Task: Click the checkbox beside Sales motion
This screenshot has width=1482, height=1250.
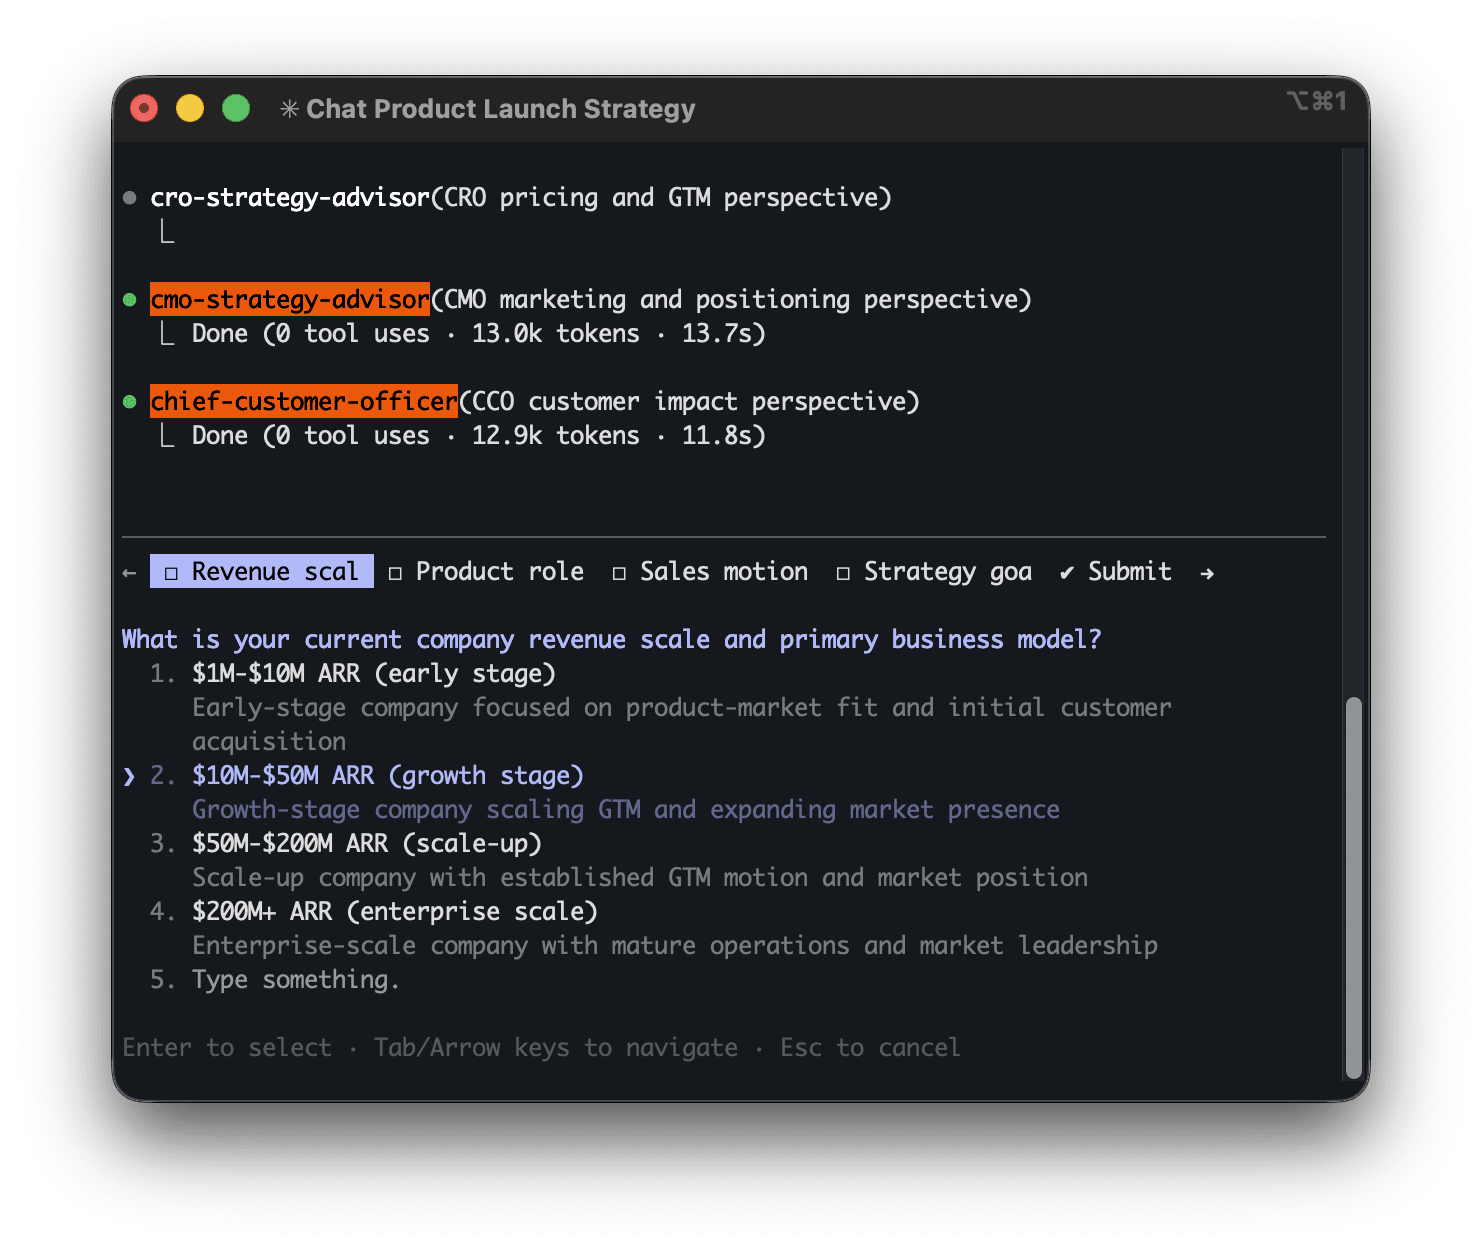Action: click(619, 573)
